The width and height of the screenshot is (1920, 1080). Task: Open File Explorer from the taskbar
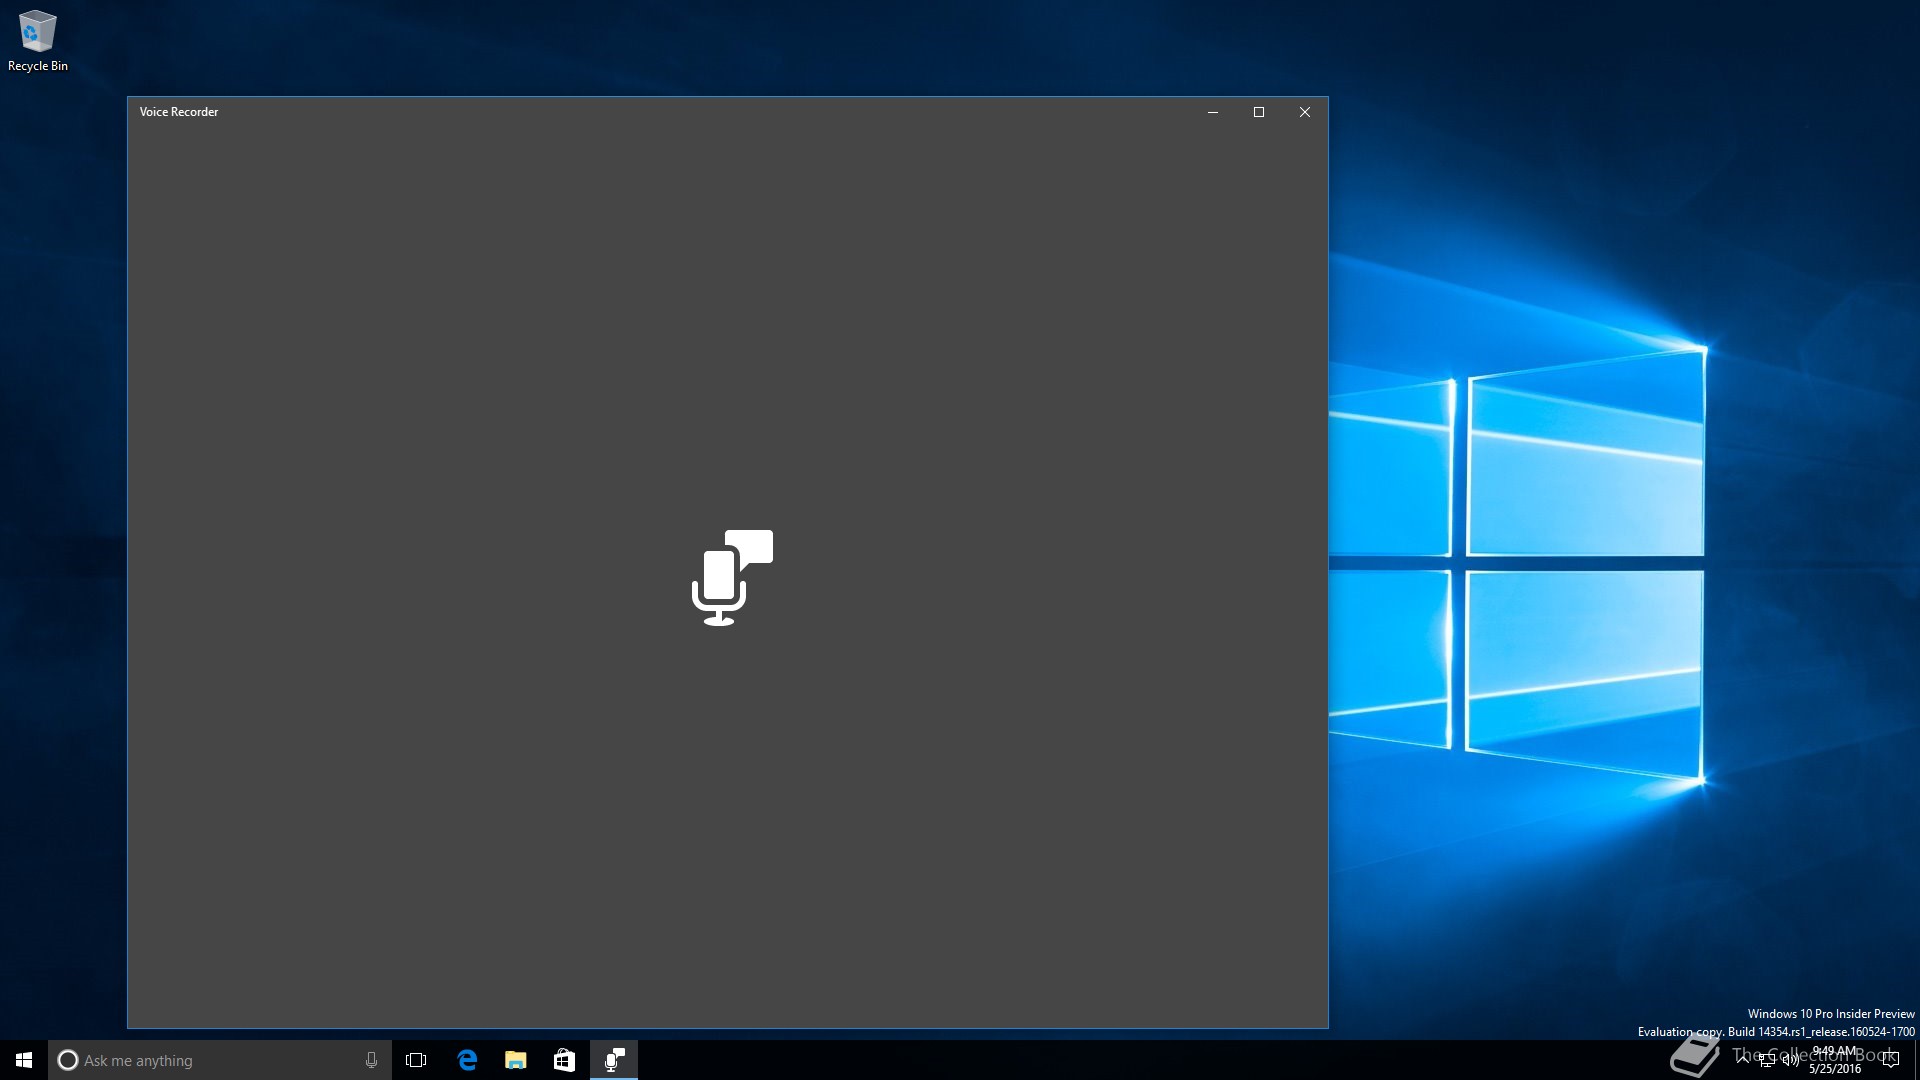pos(516,1060)
